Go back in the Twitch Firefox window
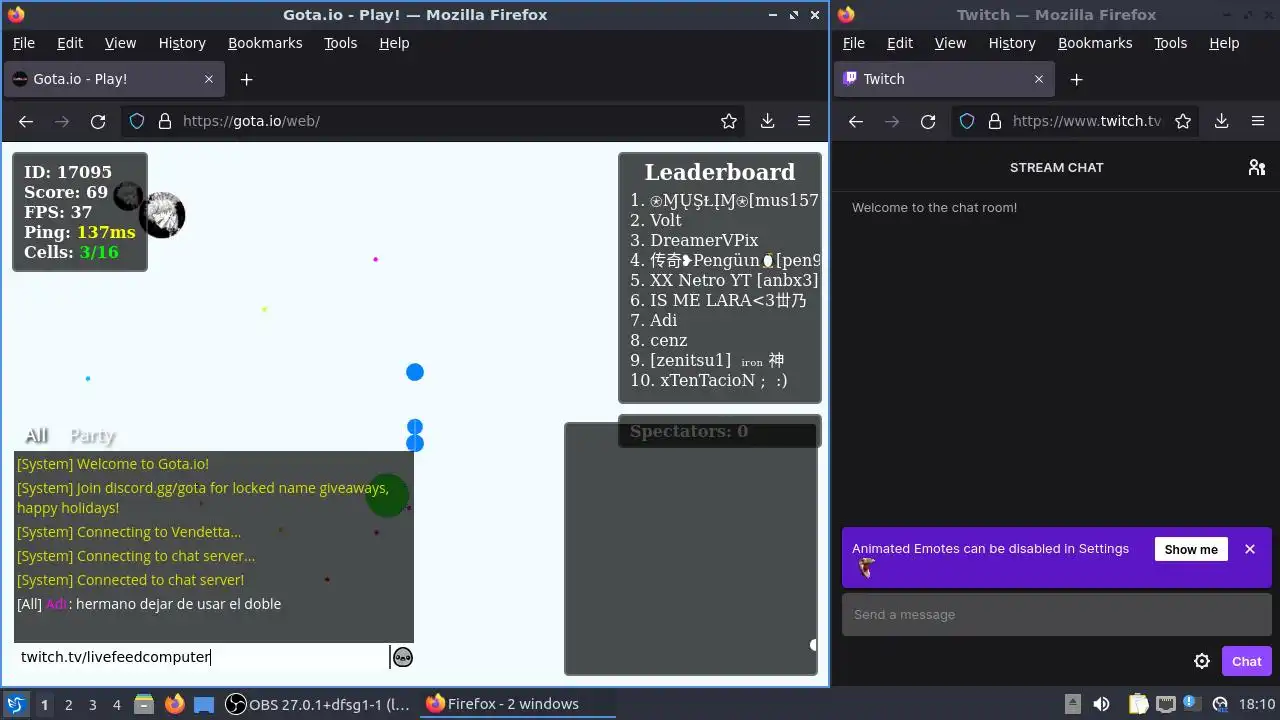 856,121
